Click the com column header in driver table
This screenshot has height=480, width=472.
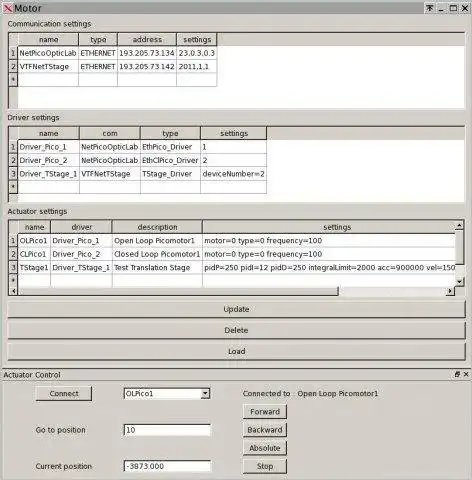click(x=110, y=133)
